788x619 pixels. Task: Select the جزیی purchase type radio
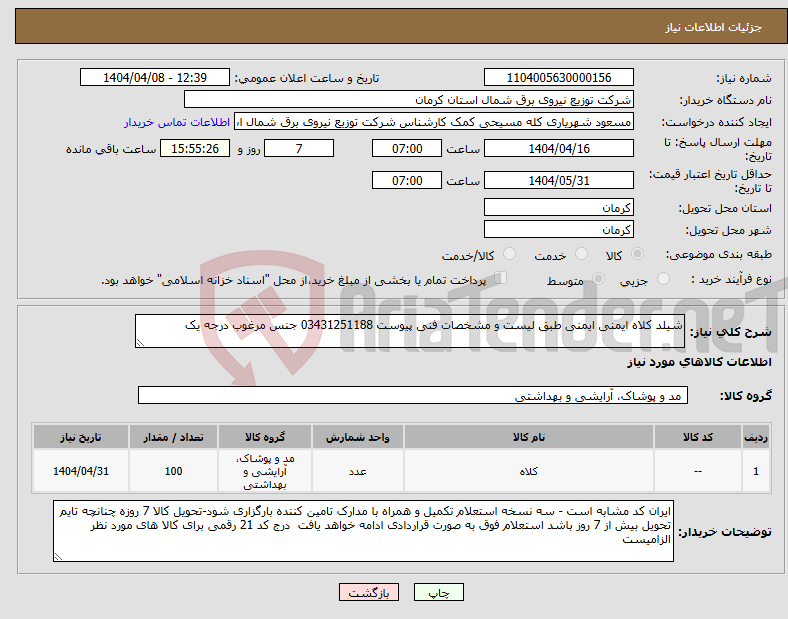pos(663,278)
